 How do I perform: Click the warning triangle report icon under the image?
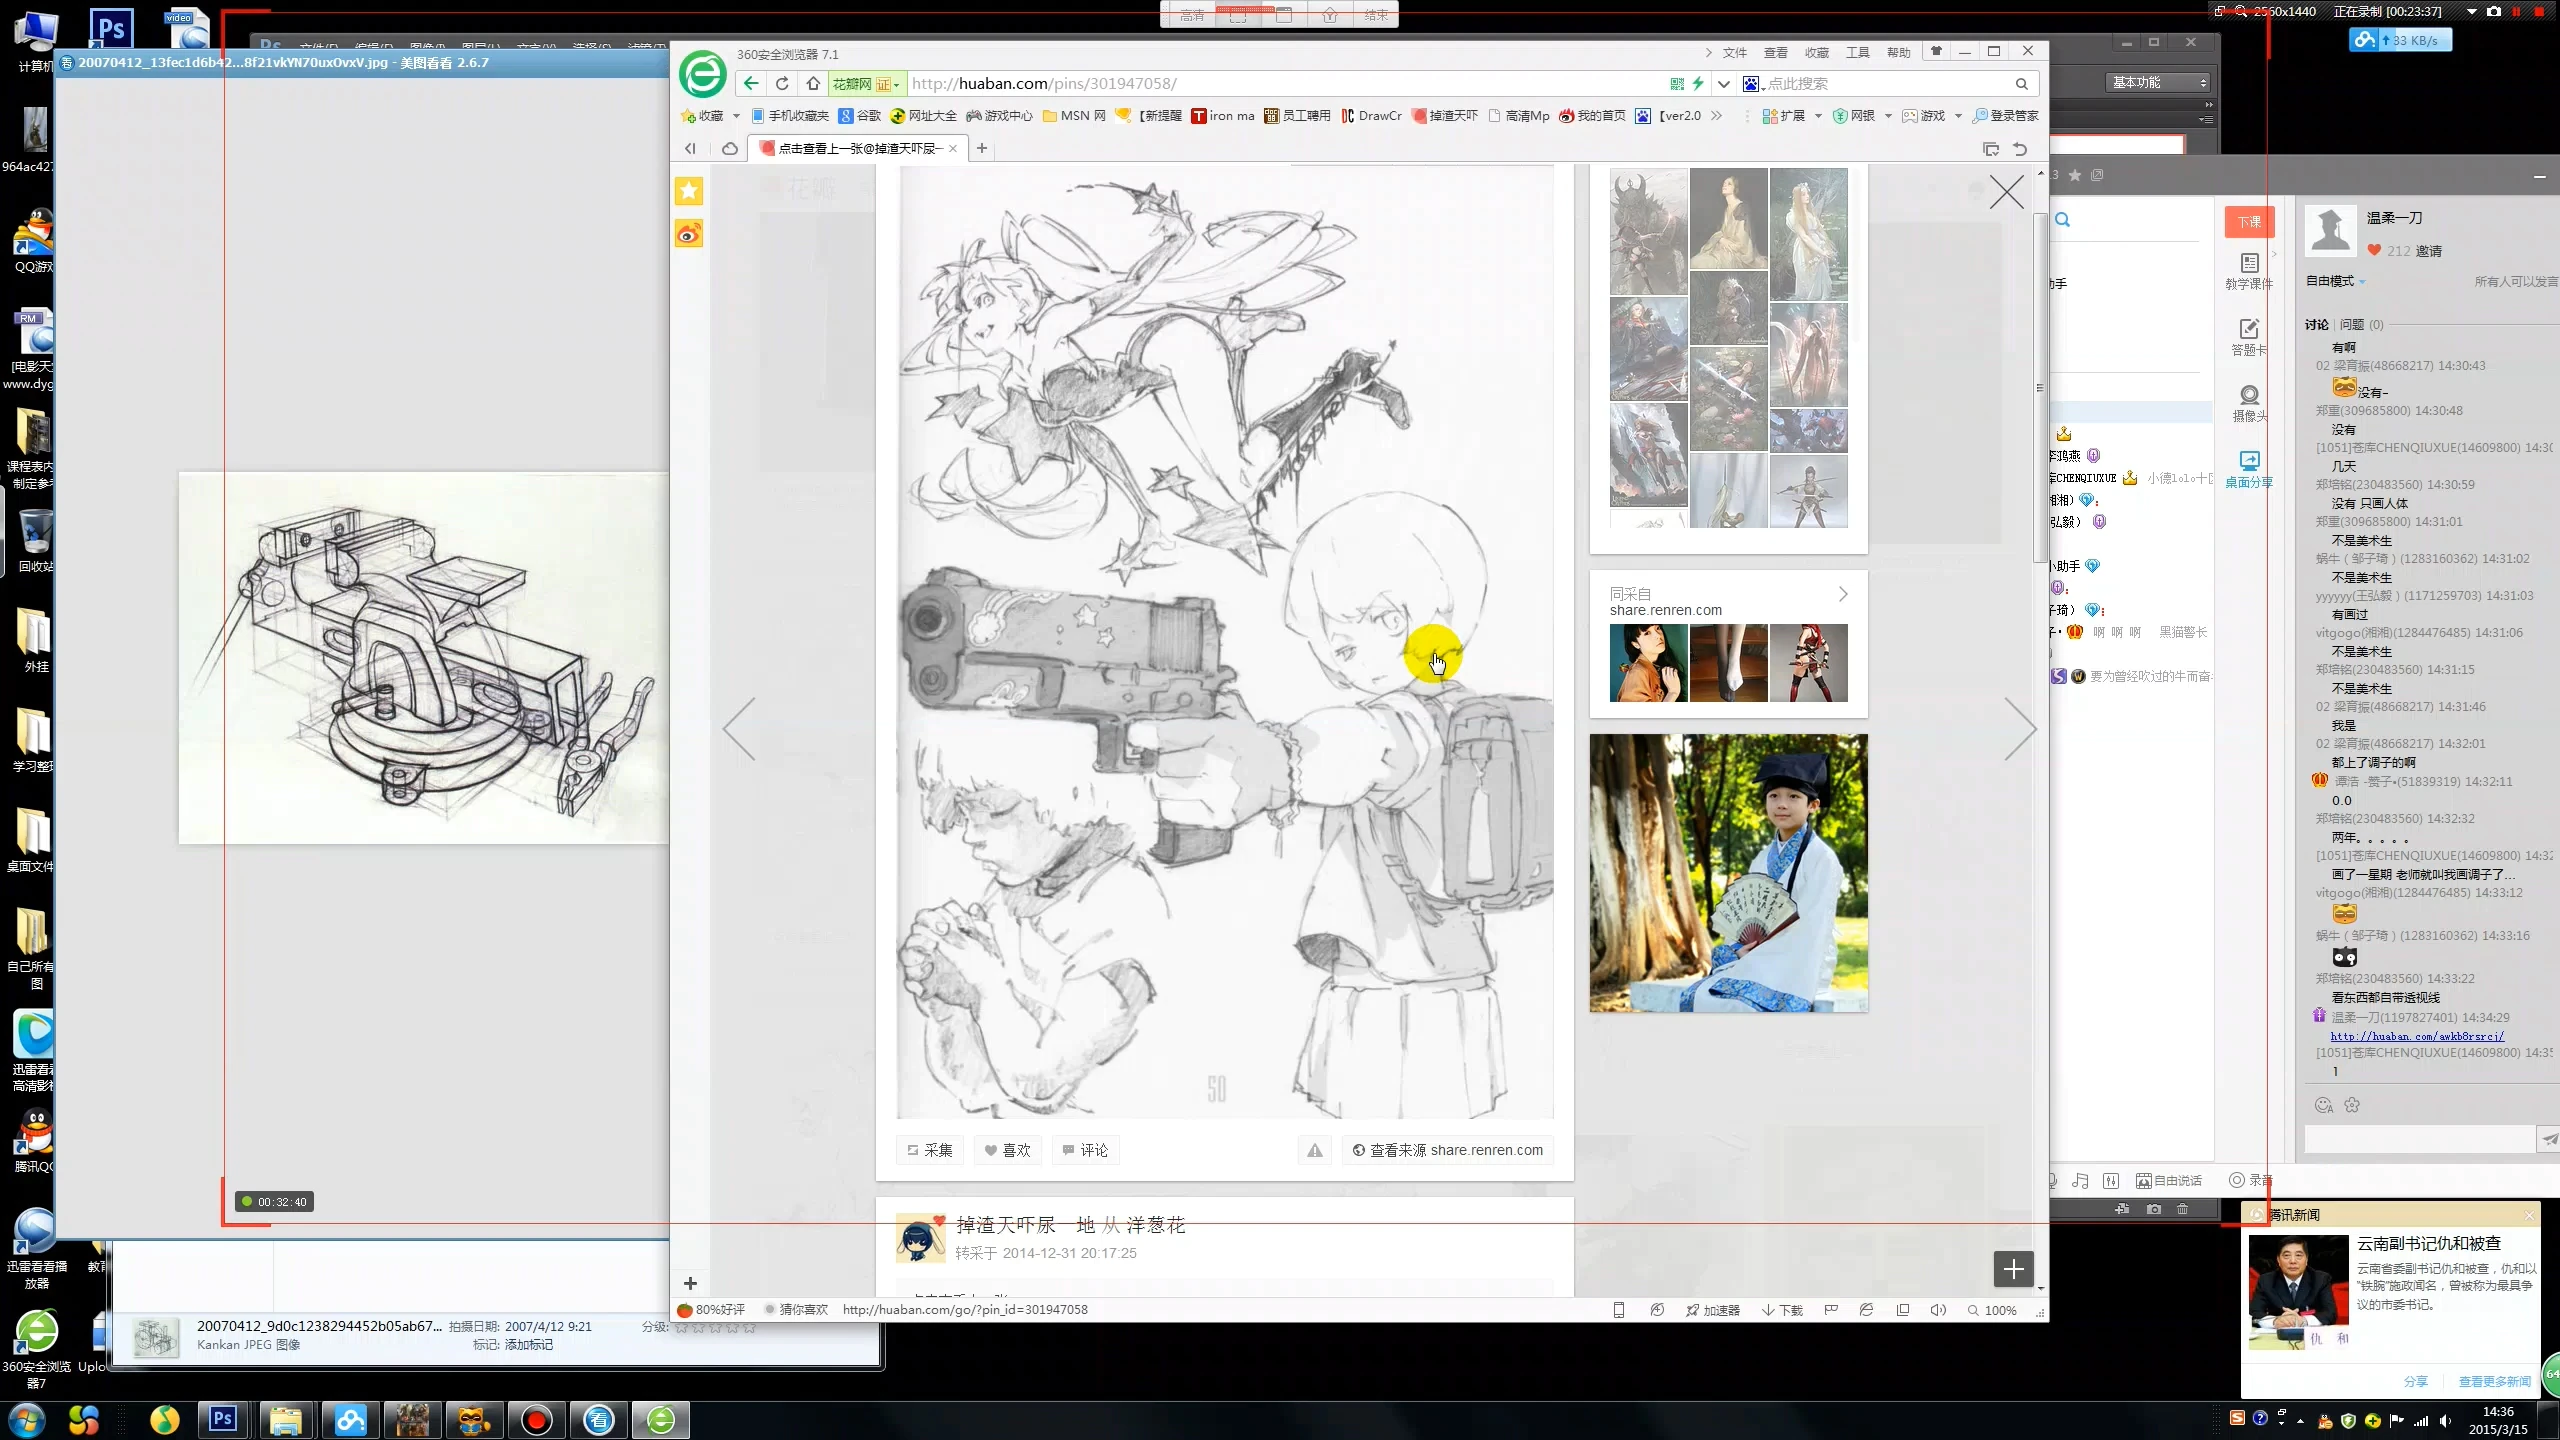click(1315, 1150)
